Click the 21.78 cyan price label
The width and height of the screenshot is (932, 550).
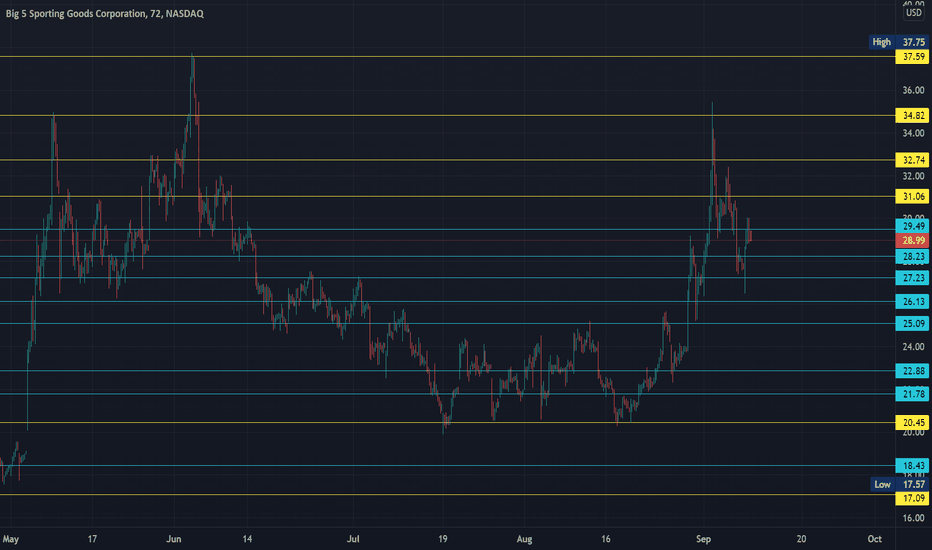(912, 394)
